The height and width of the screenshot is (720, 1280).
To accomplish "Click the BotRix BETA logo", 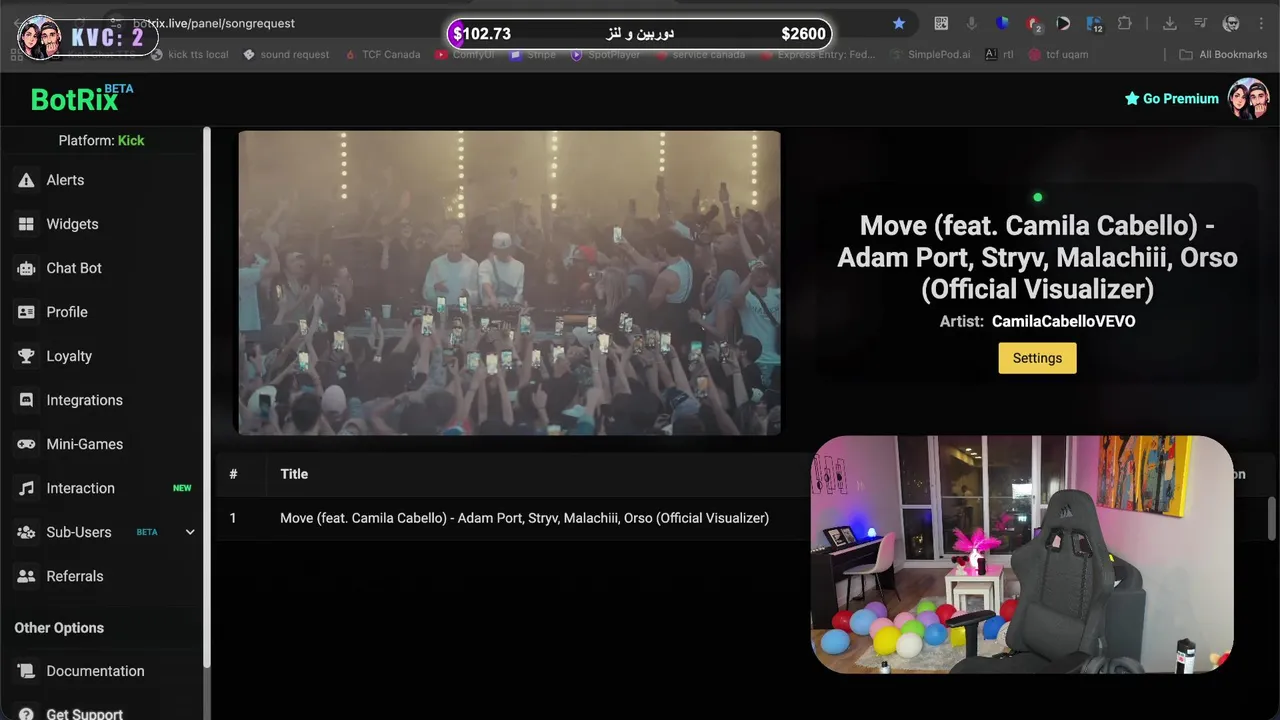I will point(81,98).
